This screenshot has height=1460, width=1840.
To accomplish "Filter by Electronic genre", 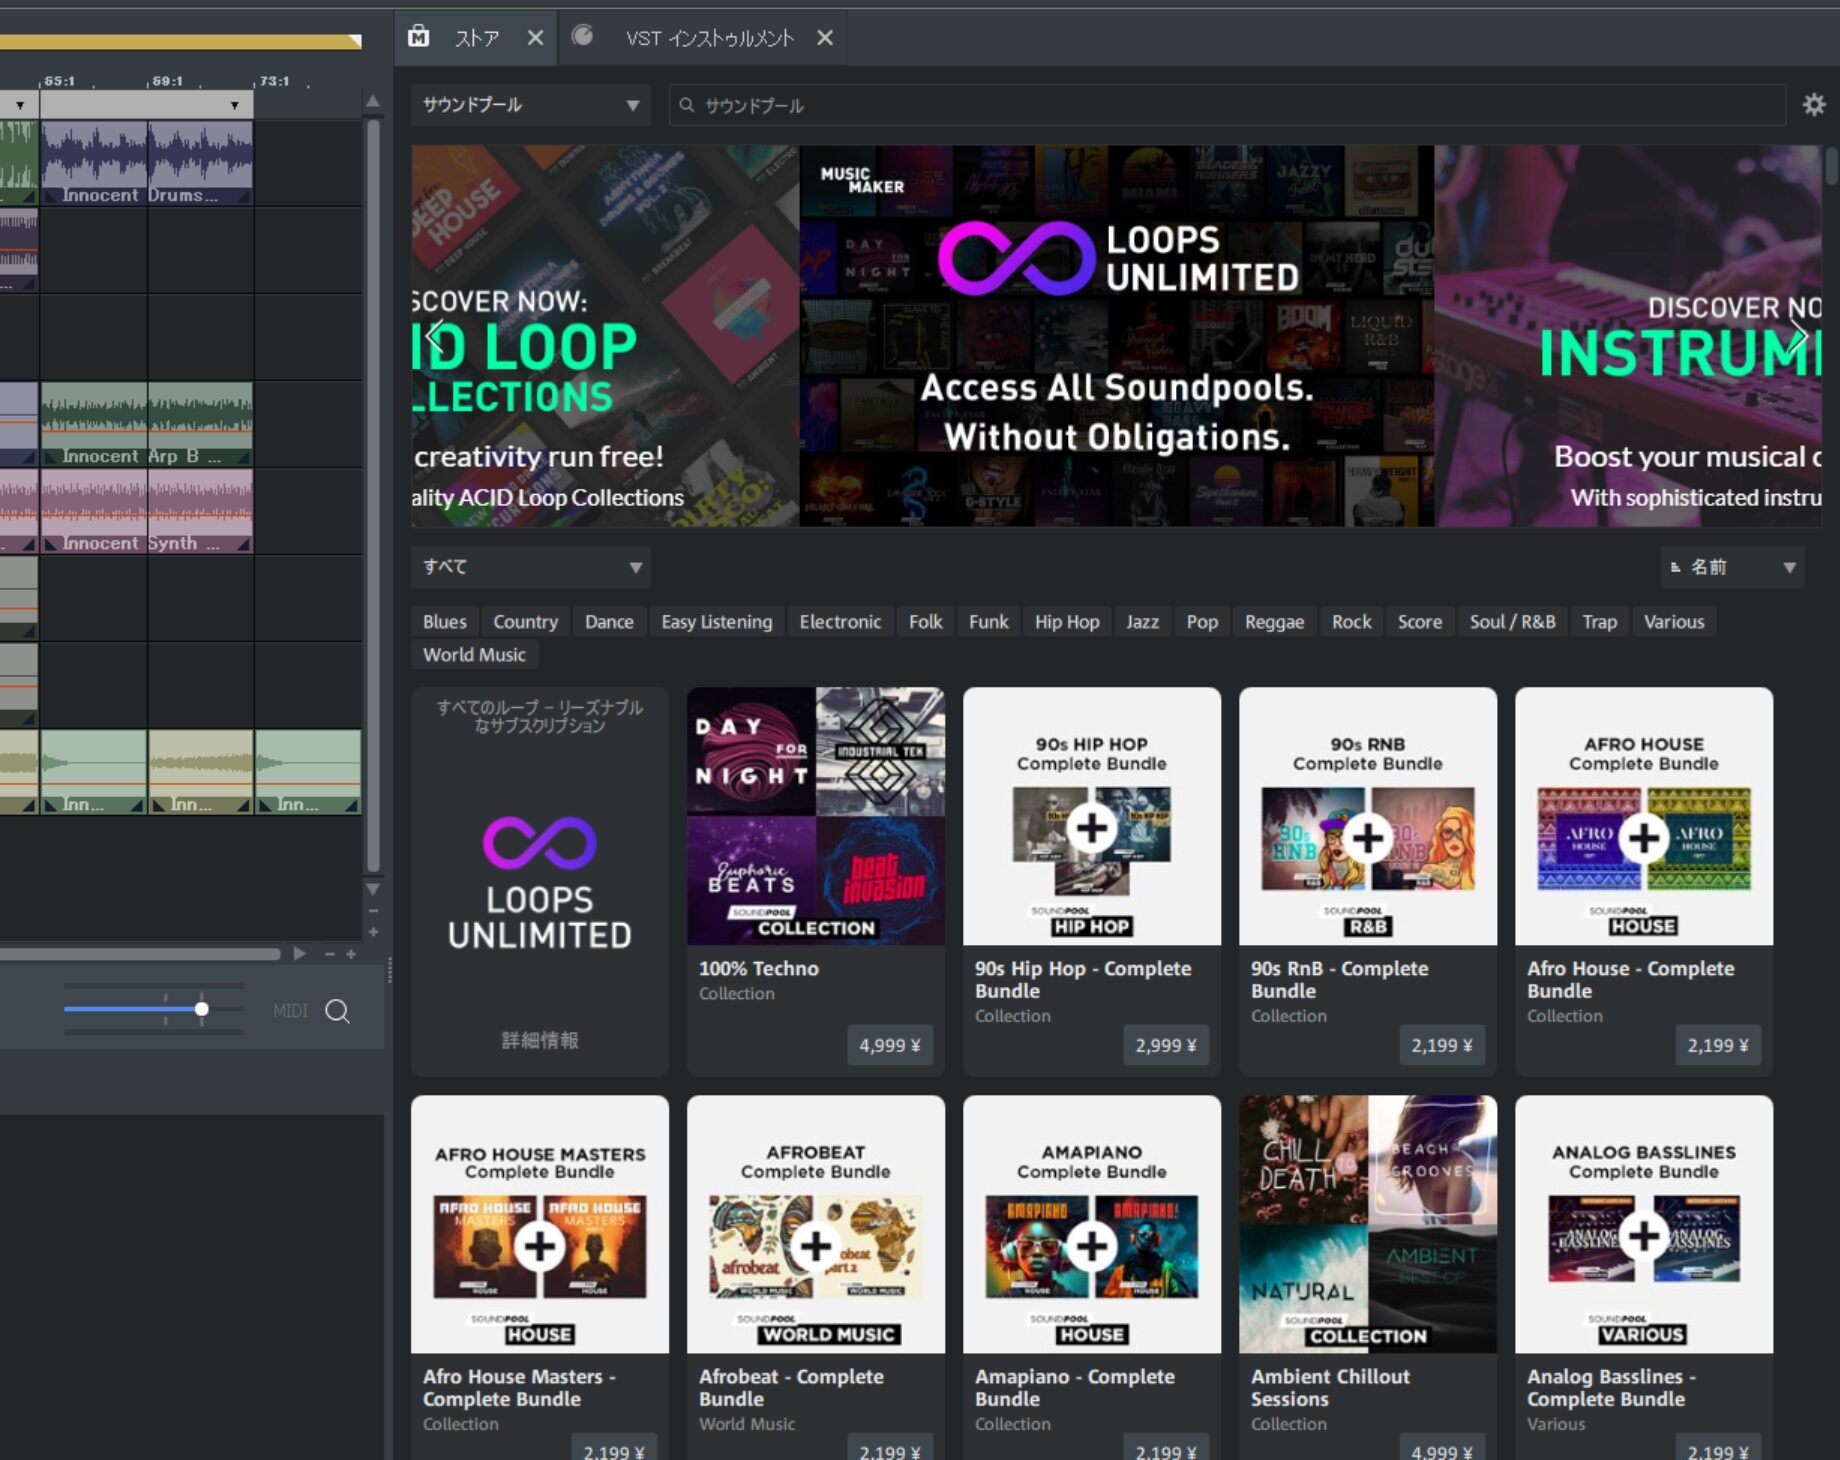I will tap(840, 622).
